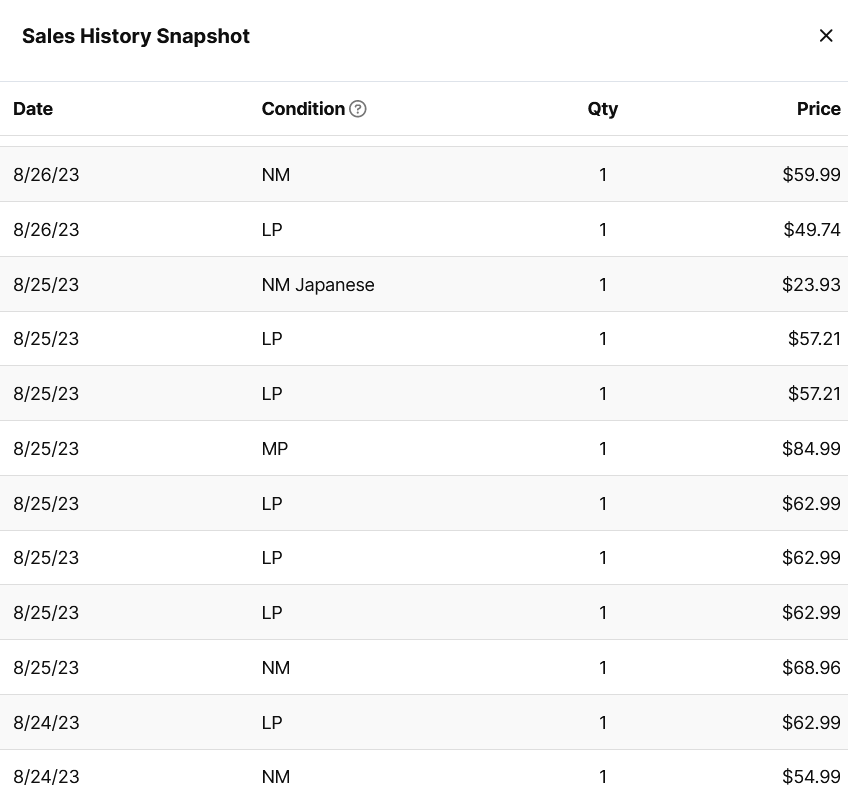Select the 8/24/23 NM $54.99 row
Image resolution: width=848 pixels, height=802 pixels.
(x=424, y=777)
